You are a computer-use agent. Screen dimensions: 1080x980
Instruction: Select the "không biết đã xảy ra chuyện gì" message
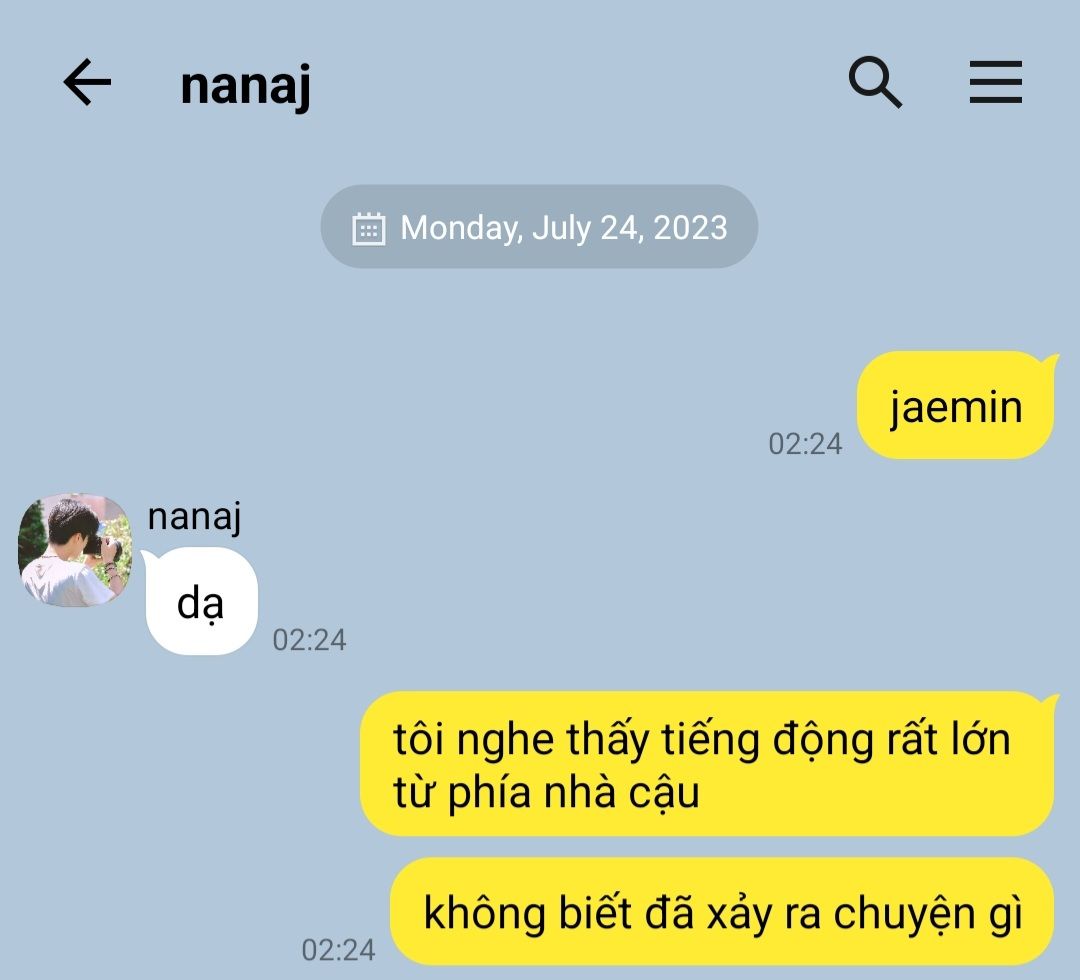click(x=723, y=911)
